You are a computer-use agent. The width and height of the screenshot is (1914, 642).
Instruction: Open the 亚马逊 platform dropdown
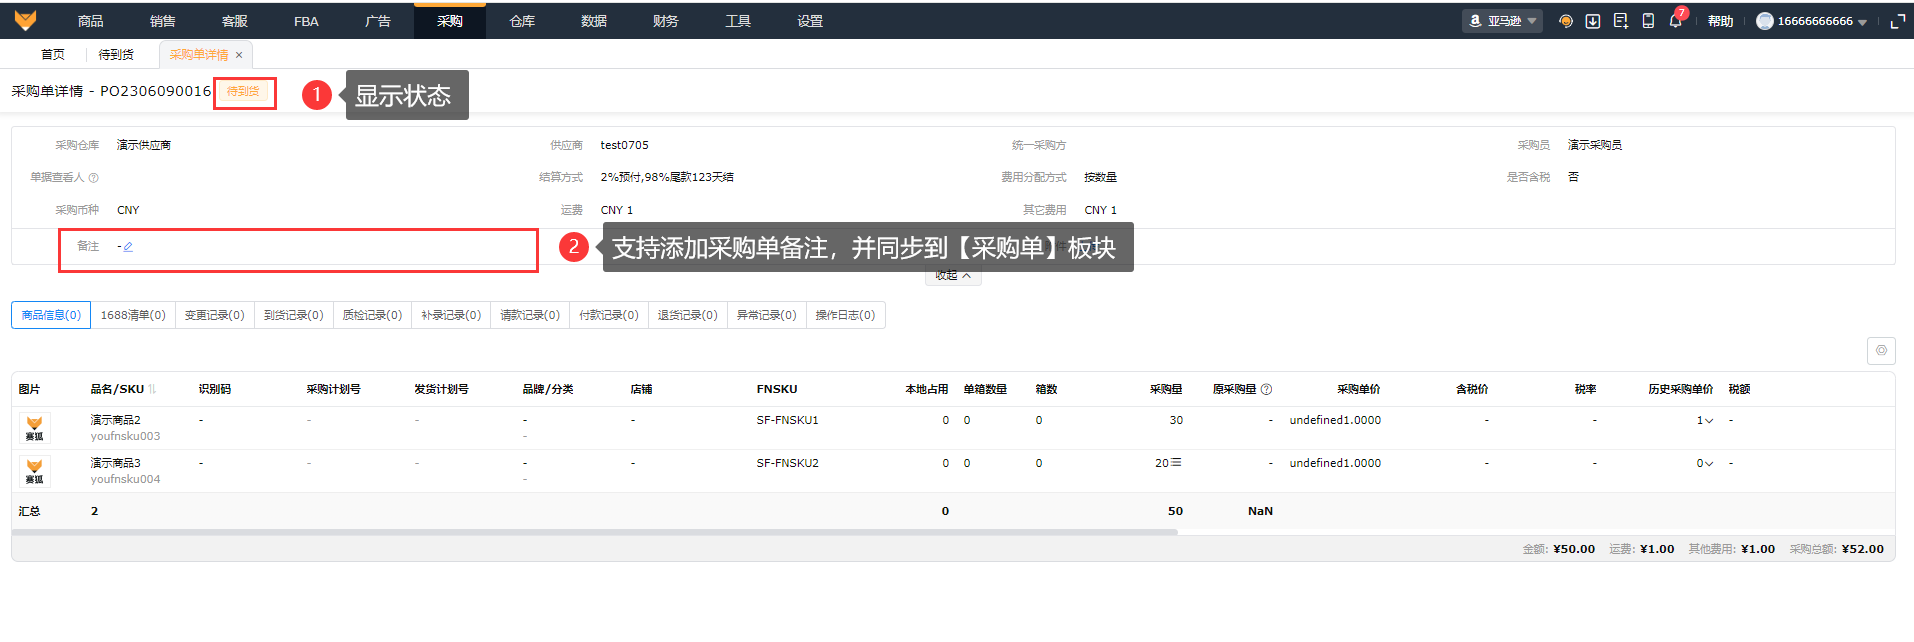(x=1502, y=21)
